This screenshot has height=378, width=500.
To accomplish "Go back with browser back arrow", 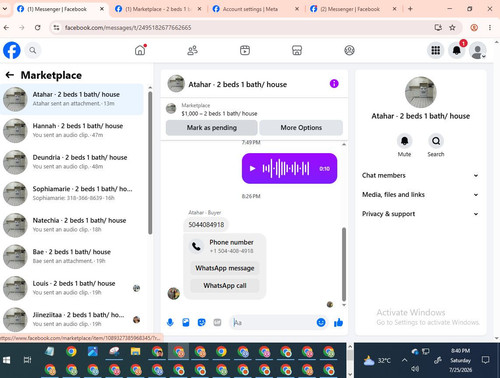I will 6,28.
